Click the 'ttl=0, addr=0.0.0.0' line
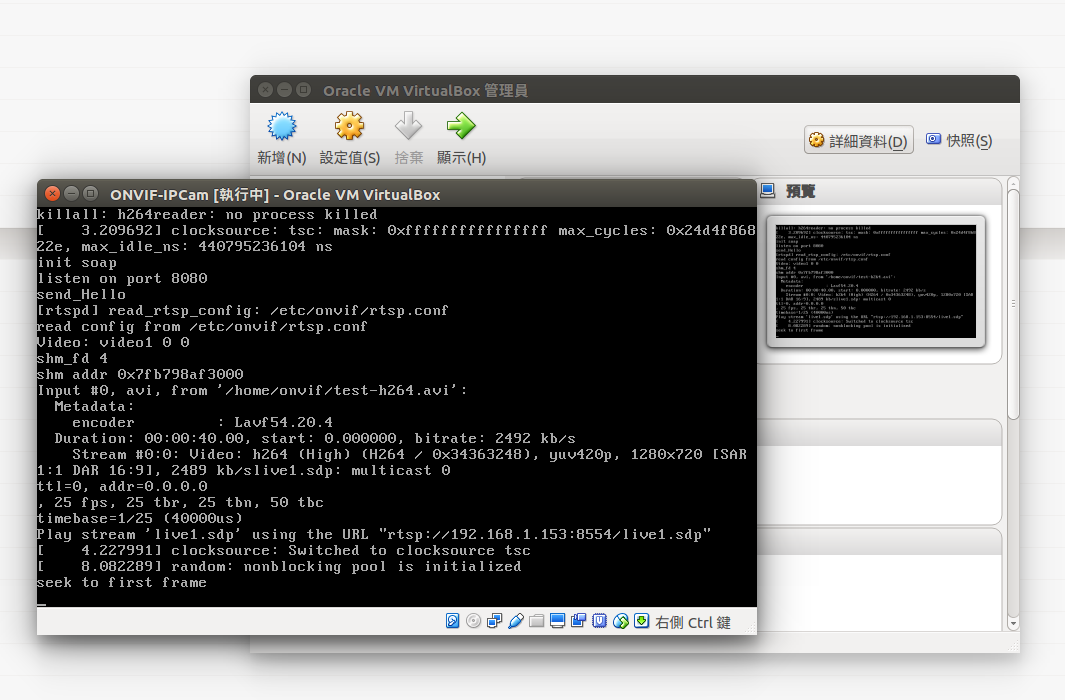 122,486
